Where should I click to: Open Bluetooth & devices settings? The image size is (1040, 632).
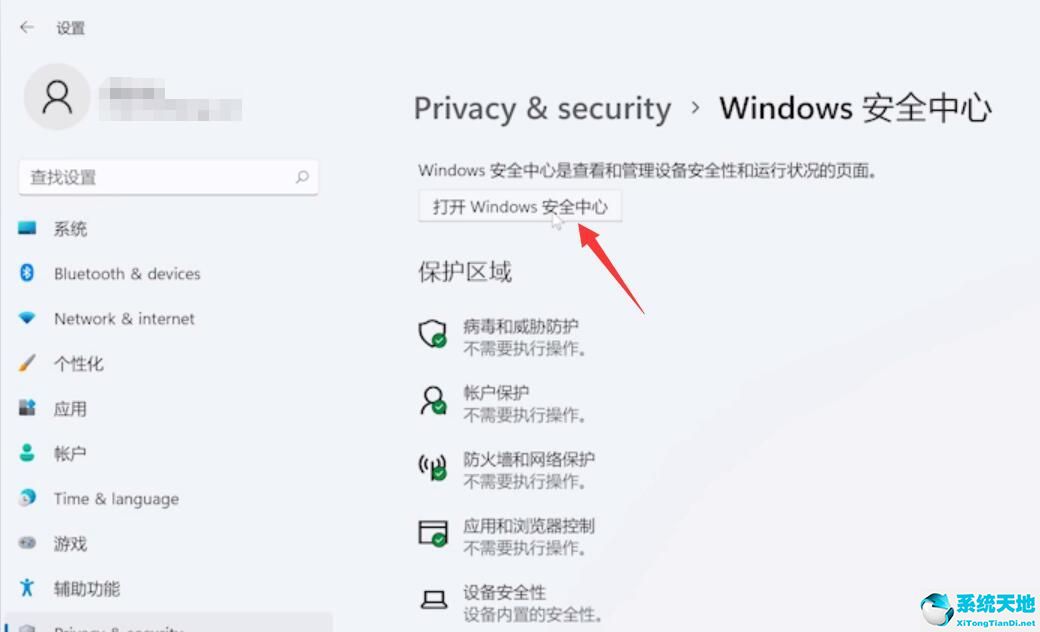point(27,273)
